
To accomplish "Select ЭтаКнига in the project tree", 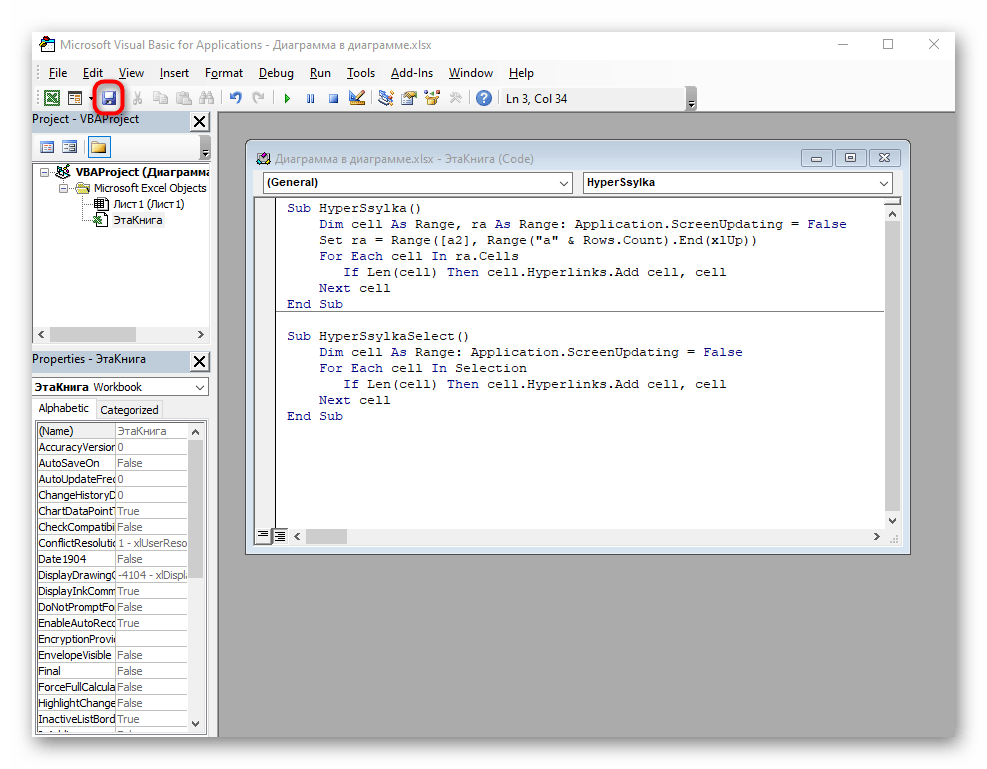I will [x=137, y=220].
